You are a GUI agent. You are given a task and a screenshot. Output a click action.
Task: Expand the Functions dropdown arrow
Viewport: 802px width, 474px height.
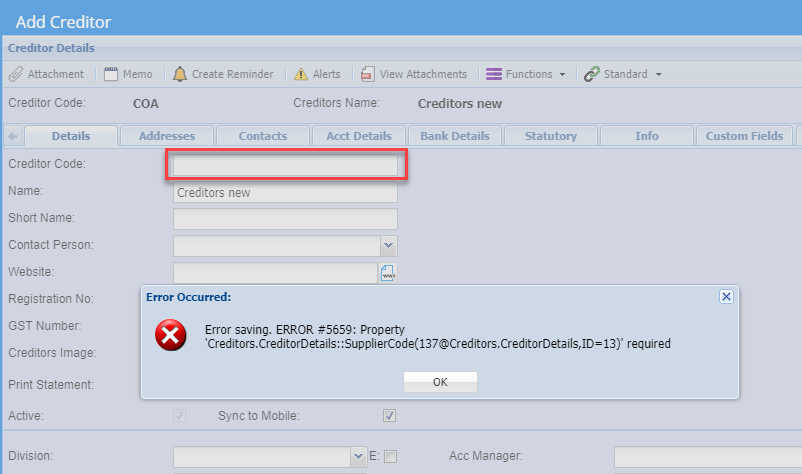pos(563,75)
